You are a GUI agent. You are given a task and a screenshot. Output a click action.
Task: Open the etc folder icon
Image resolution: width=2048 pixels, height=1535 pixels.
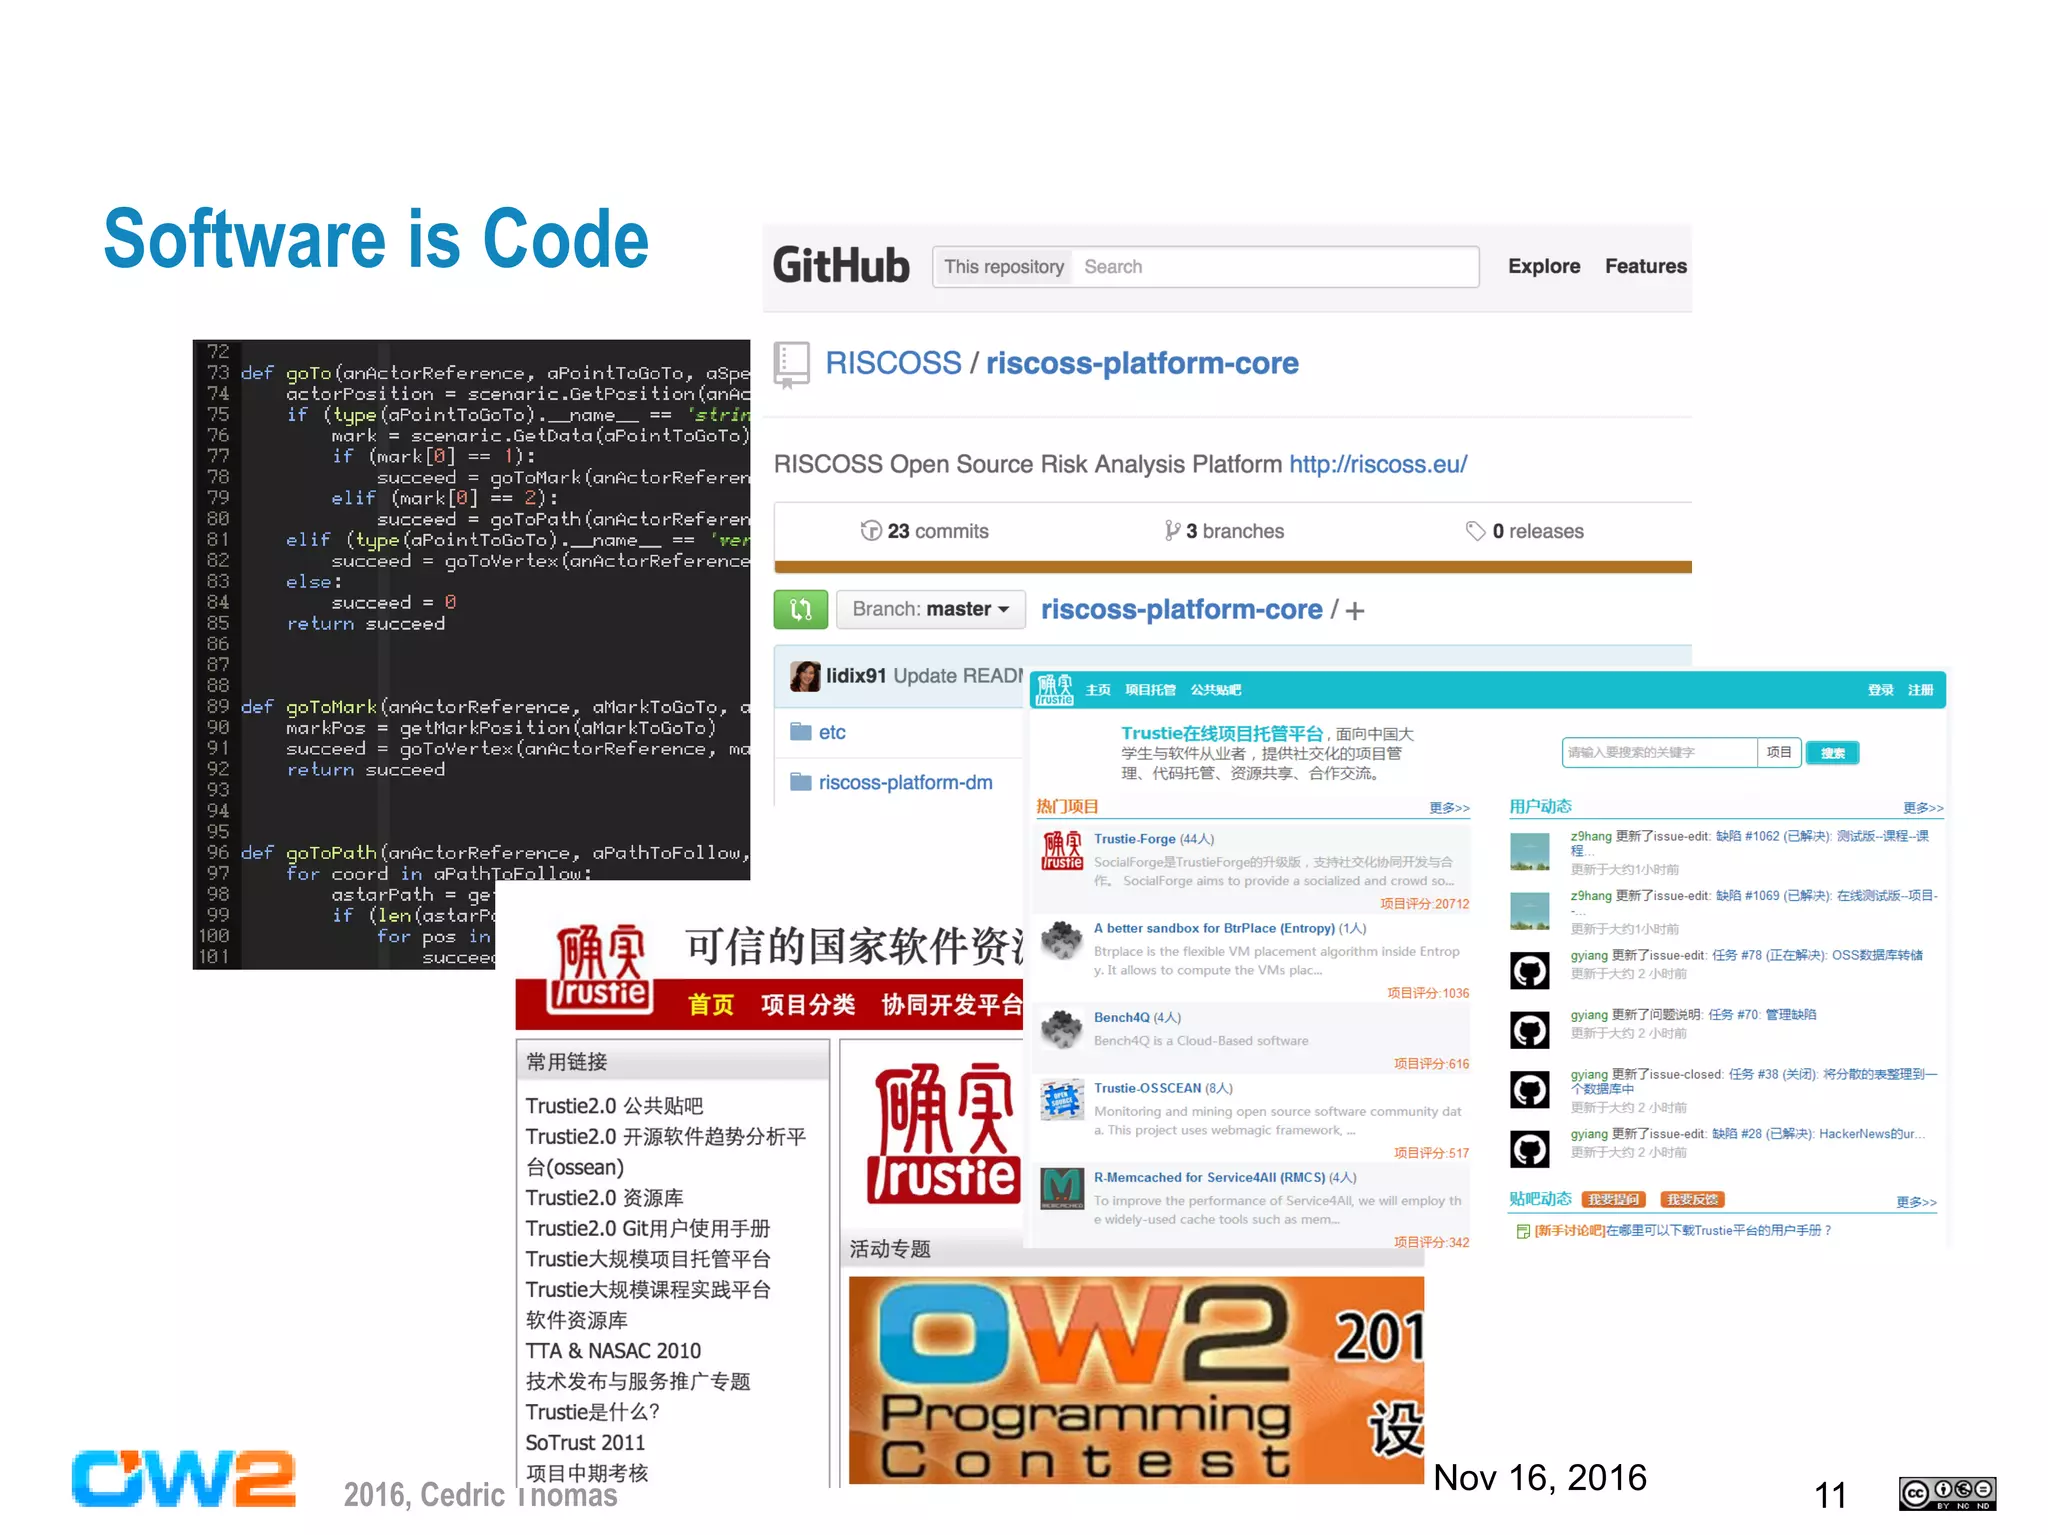800,732
